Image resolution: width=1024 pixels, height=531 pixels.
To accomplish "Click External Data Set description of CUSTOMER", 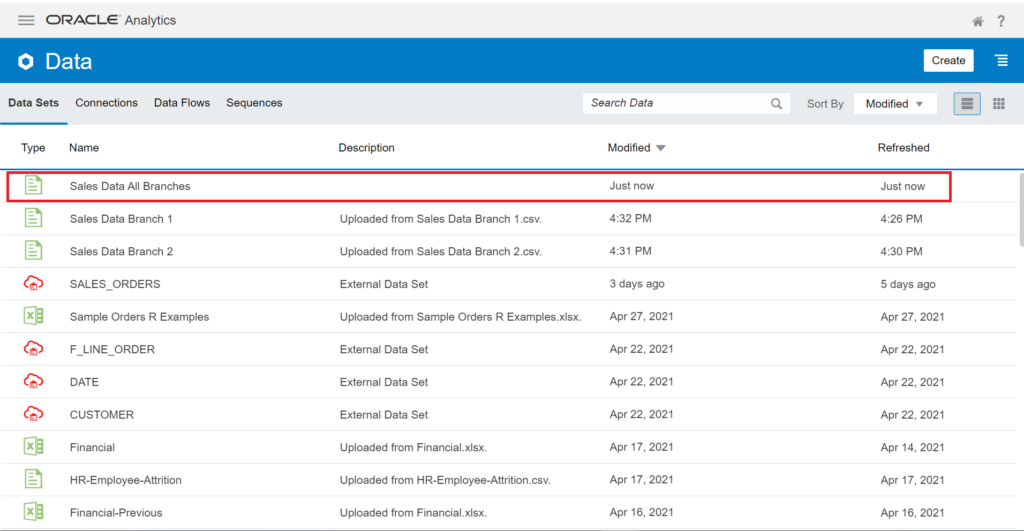I will (384, 415).
